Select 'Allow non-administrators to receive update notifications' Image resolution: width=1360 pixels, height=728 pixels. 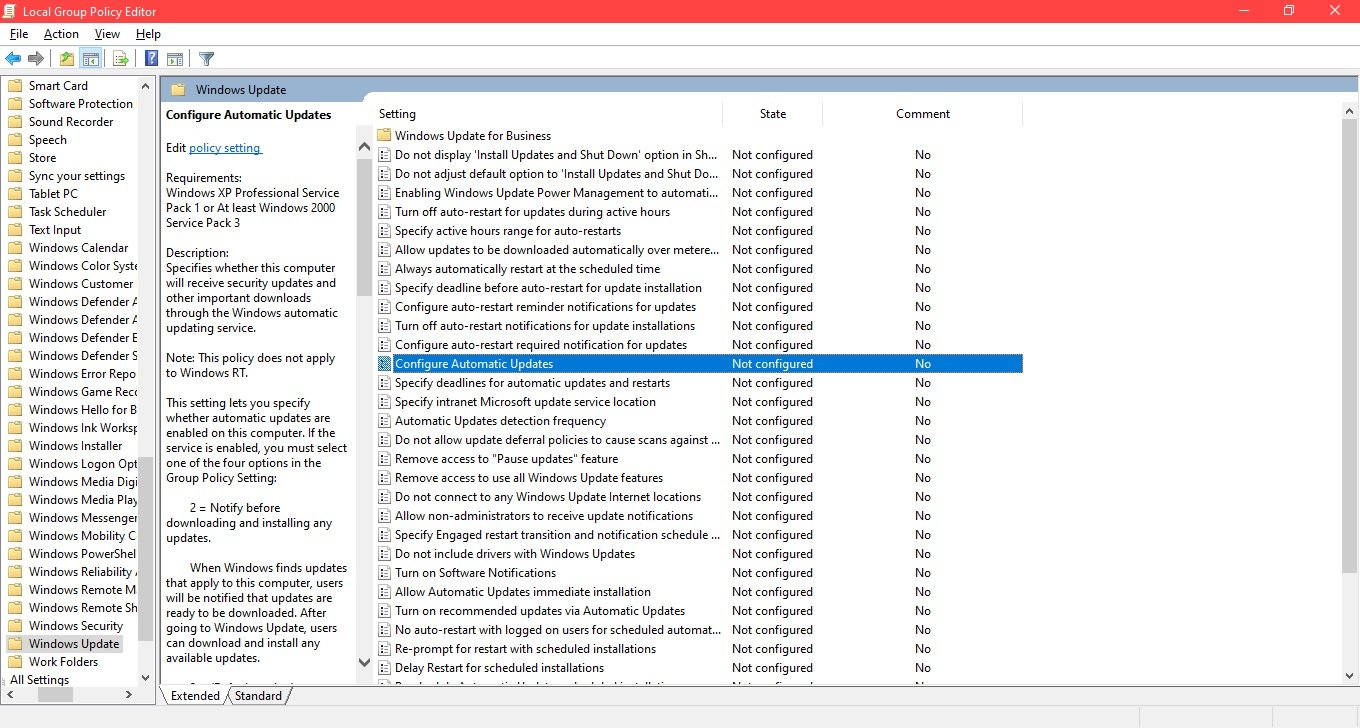pos(544,516)
